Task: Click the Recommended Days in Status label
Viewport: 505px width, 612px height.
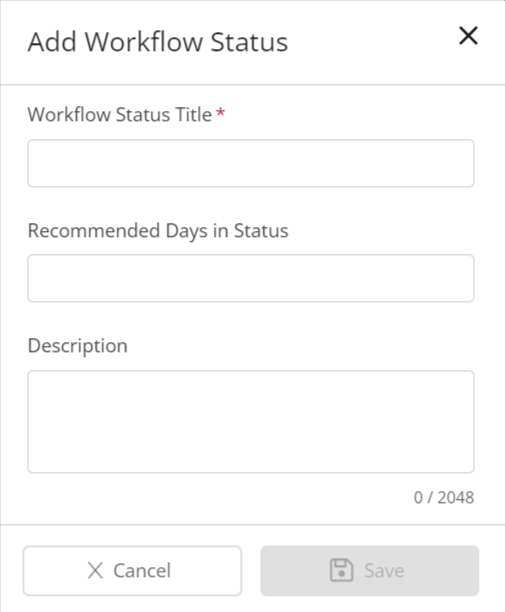Action: 158,231
